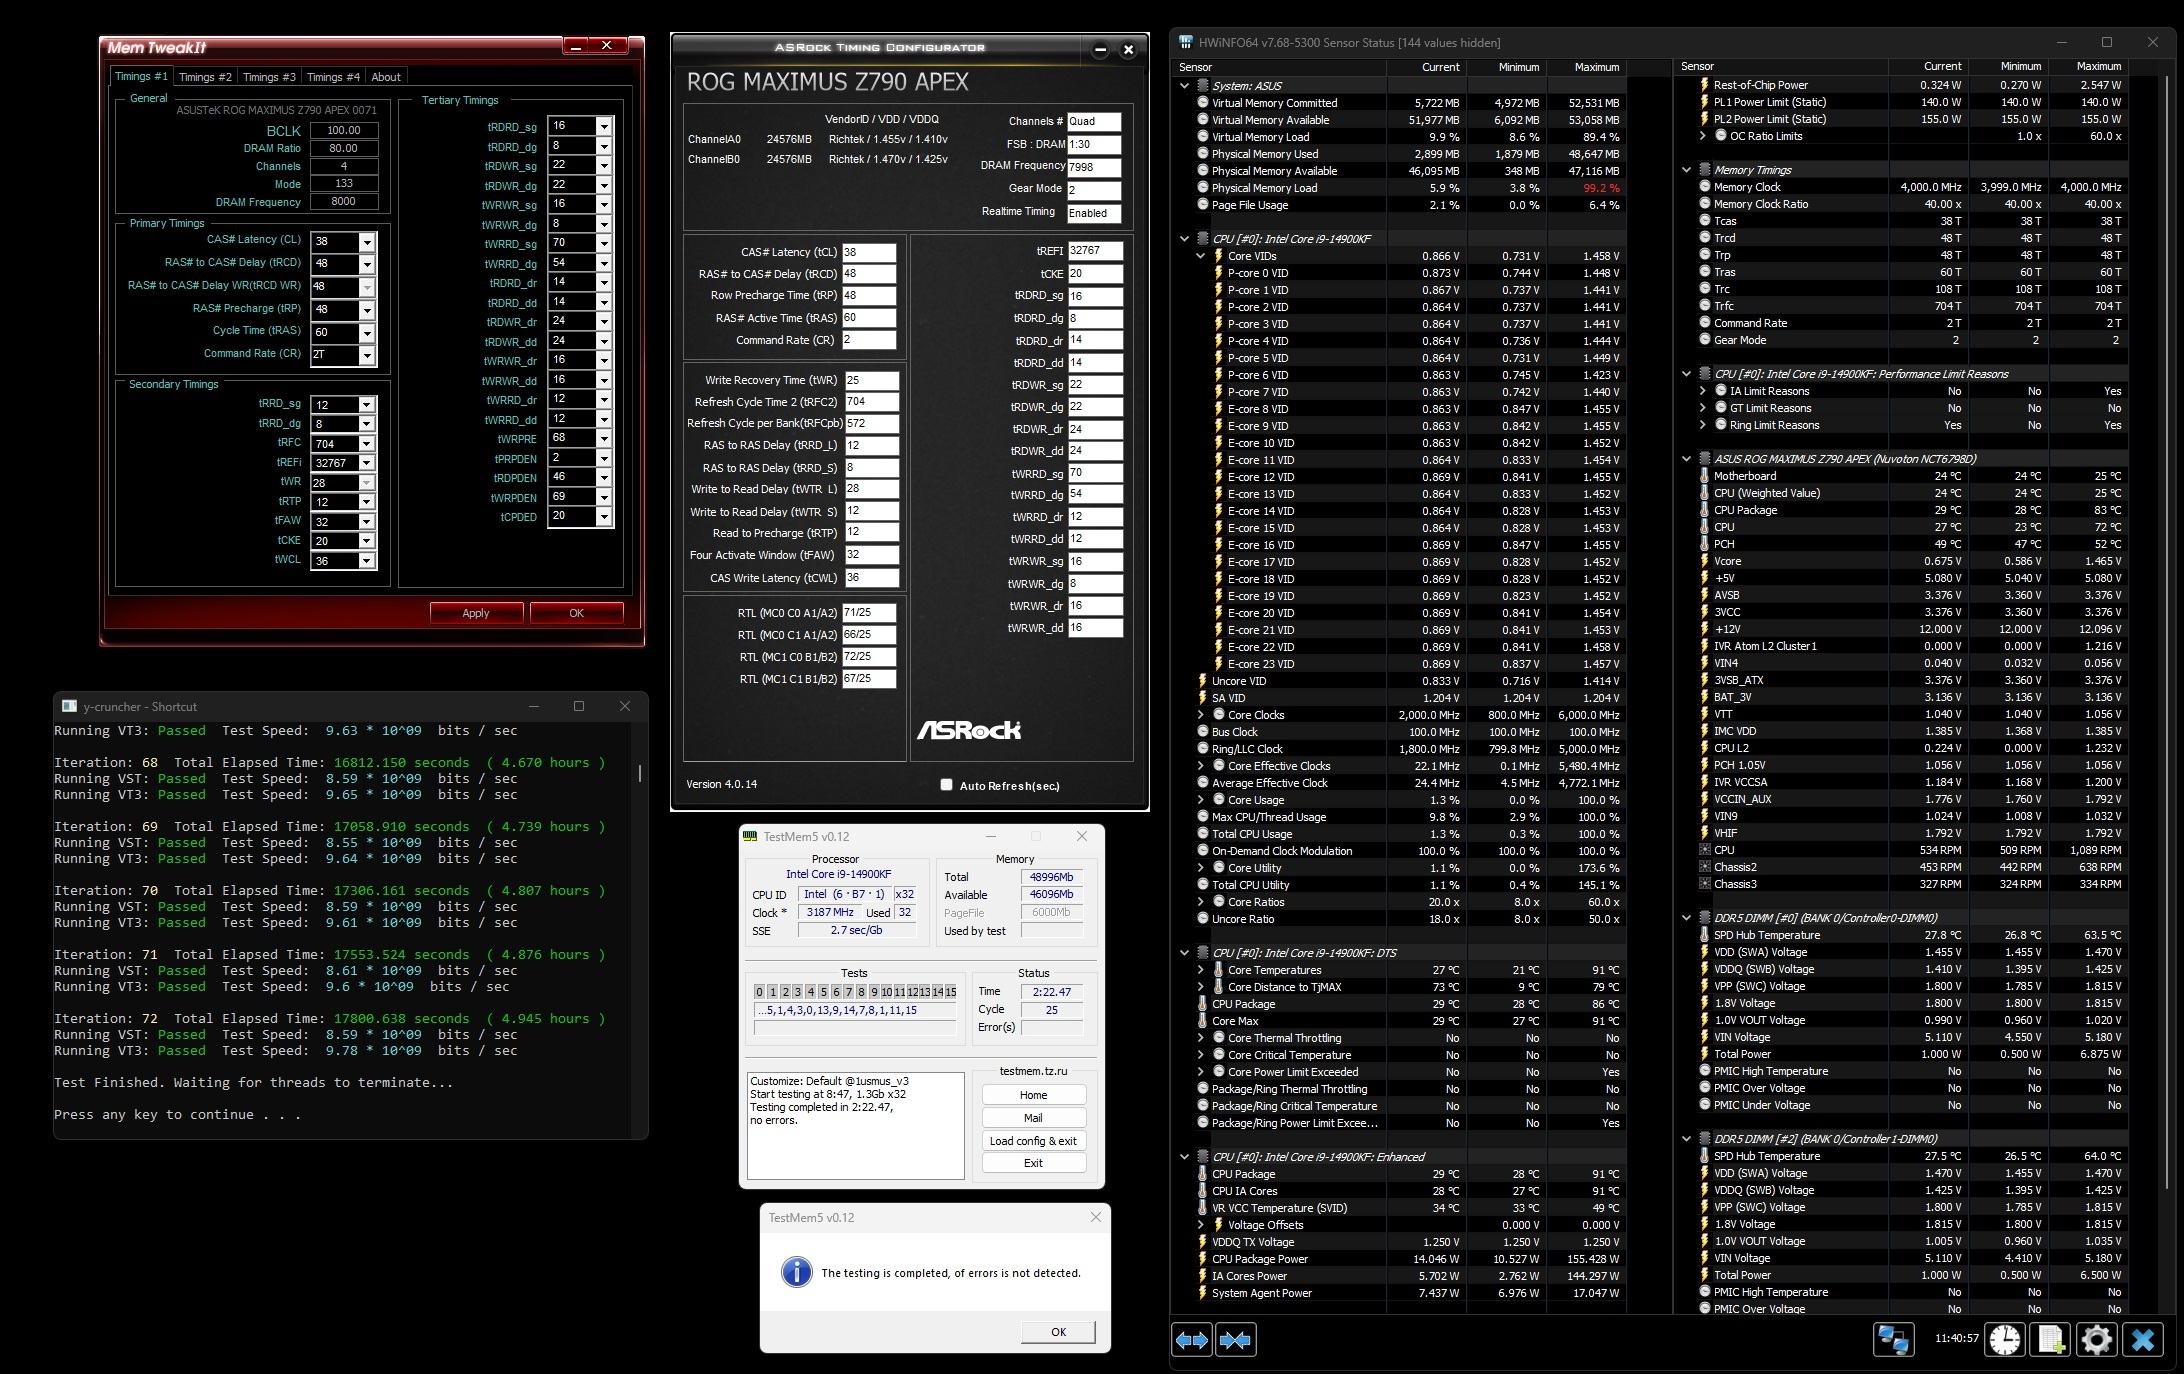
Task: Open HWiNFO sensor settings gear
Action: pos(2097,1339)
